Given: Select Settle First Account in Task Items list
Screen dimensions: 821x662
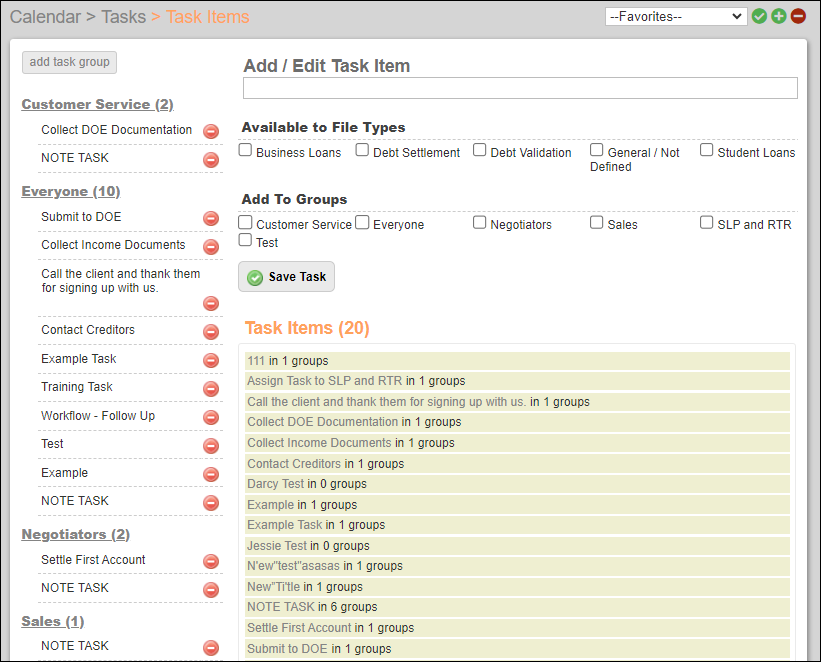Looking at the screenshot, I should coord(517,628).
